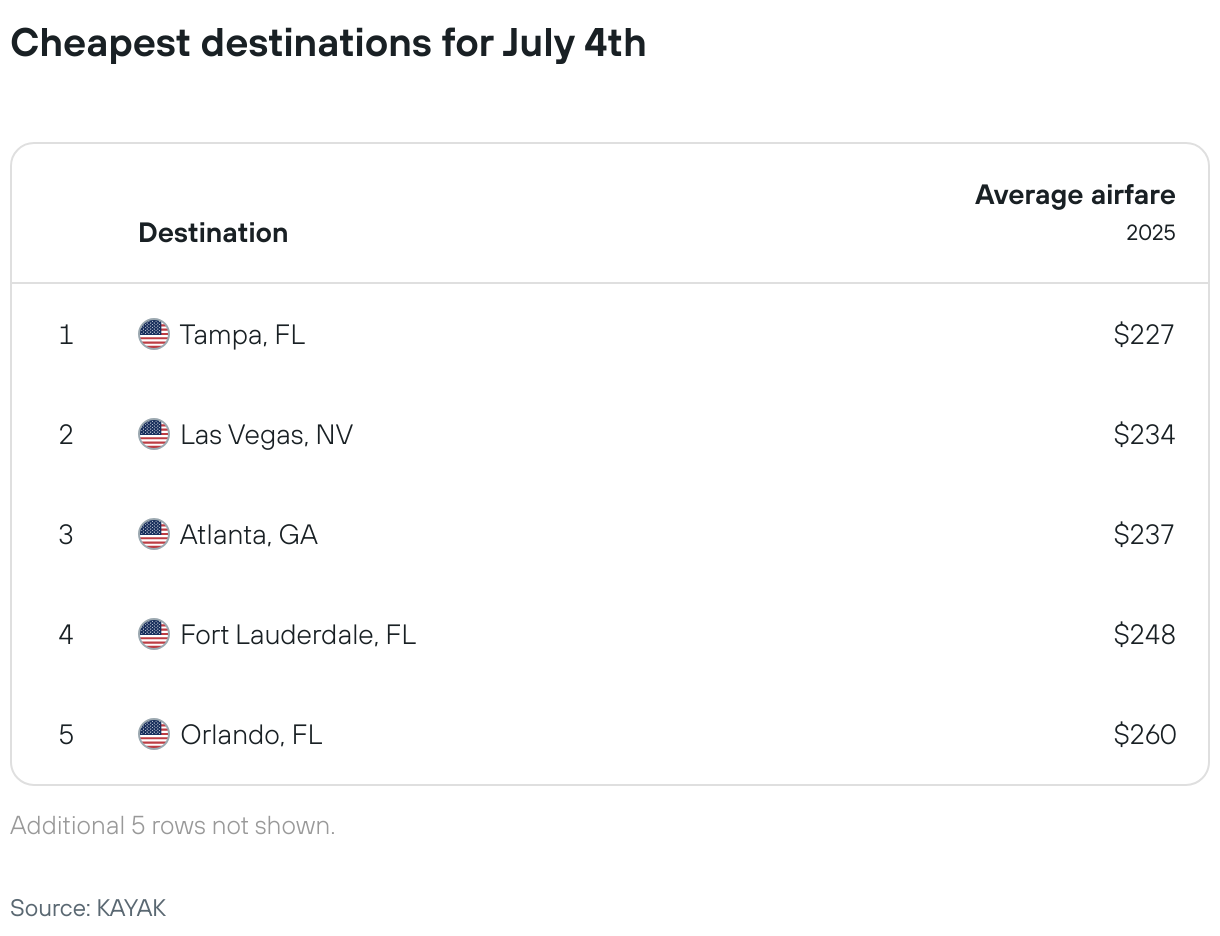Click the Source: KAYAK text
This screenshot has width=1220, height=936.
pyautogui.click(x=88, y=908)
